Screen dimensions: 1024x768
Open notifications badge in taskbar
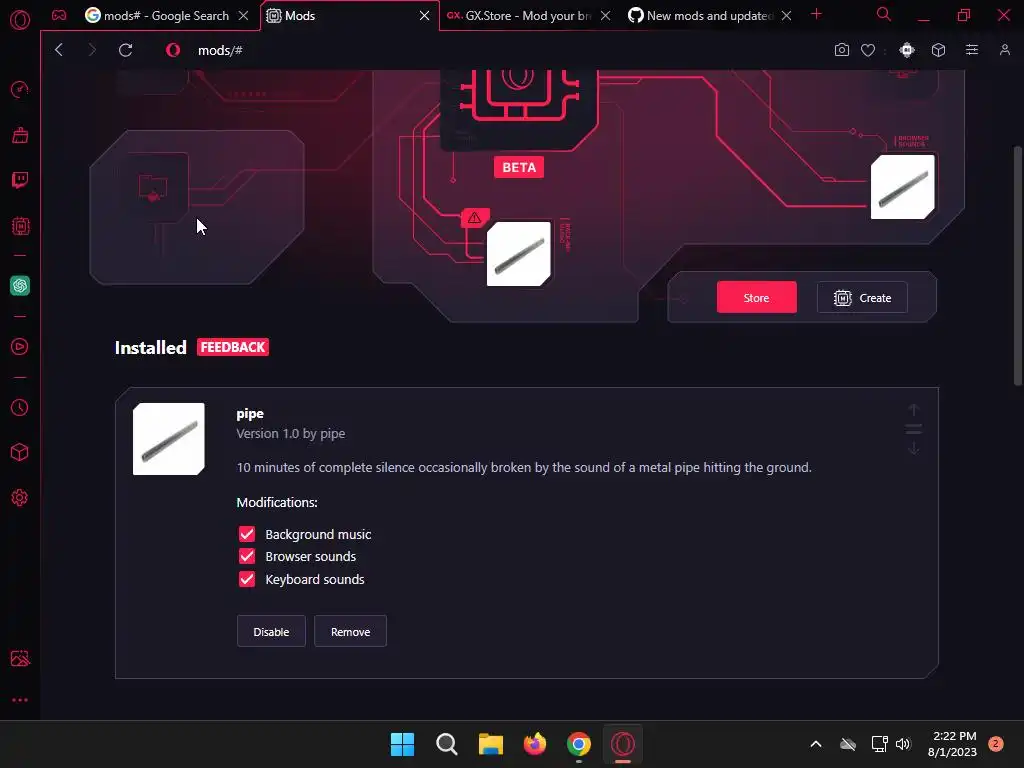click(x=995, y=743)
